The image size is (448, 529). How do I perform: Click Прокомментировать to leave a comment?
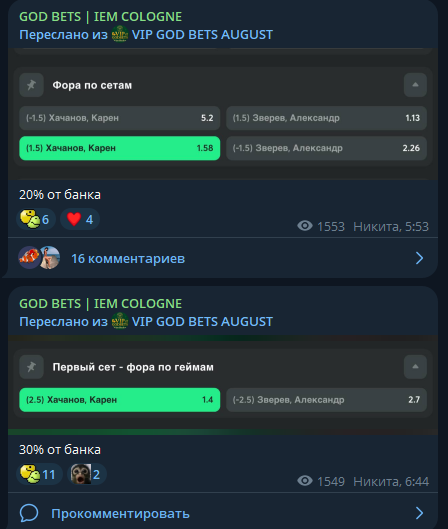(120, 513)
